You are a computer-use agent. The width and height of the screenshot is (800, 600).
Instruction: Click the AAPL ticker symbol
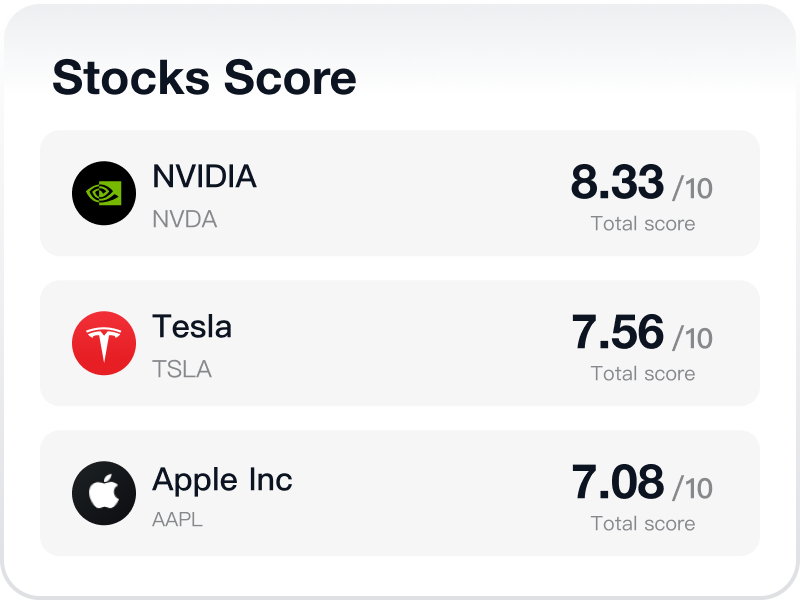177,520
